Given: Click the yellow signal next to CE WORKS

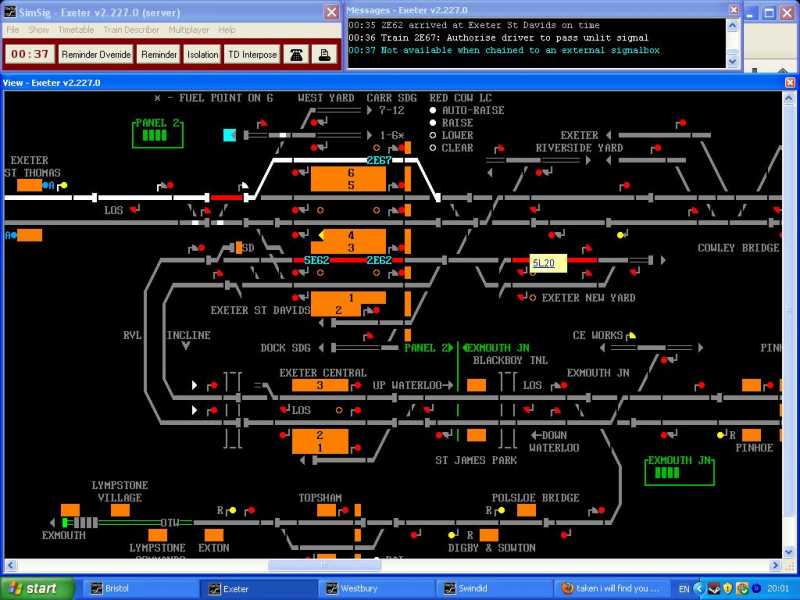Looking at the screenshot, I should pos(632,335).
